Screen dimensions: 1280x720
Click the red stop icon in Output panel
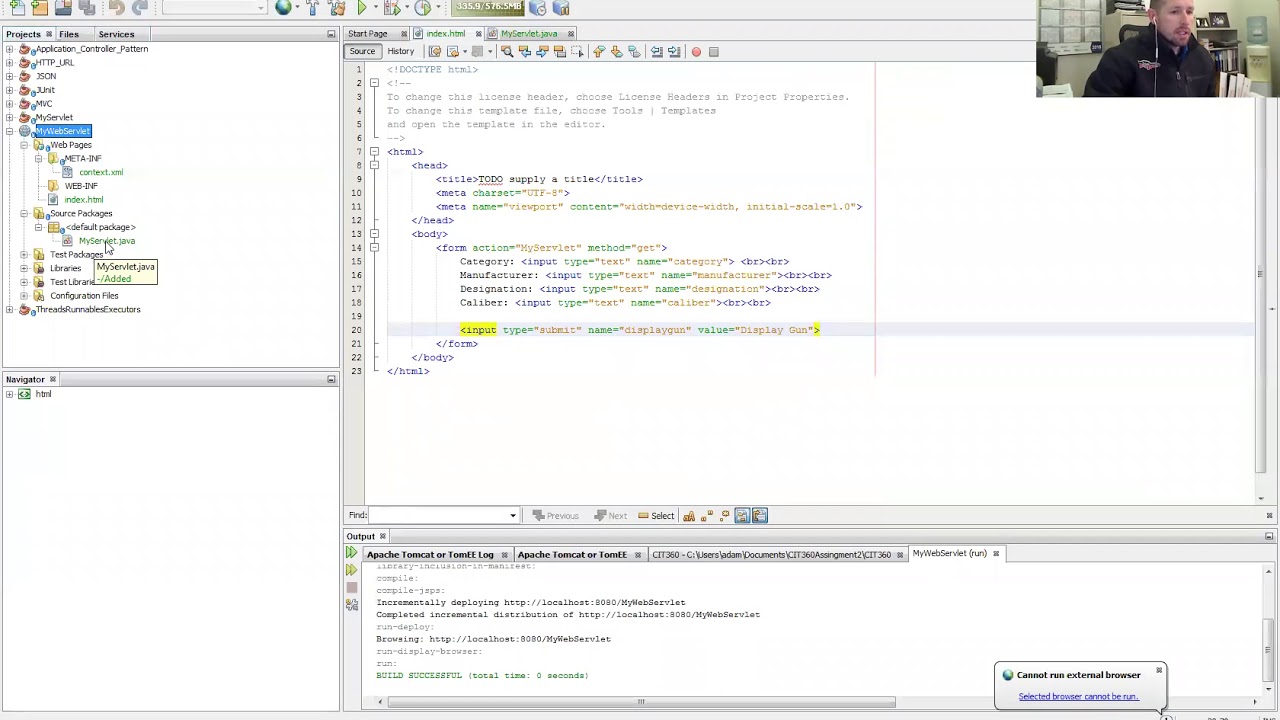pos(351,588)
